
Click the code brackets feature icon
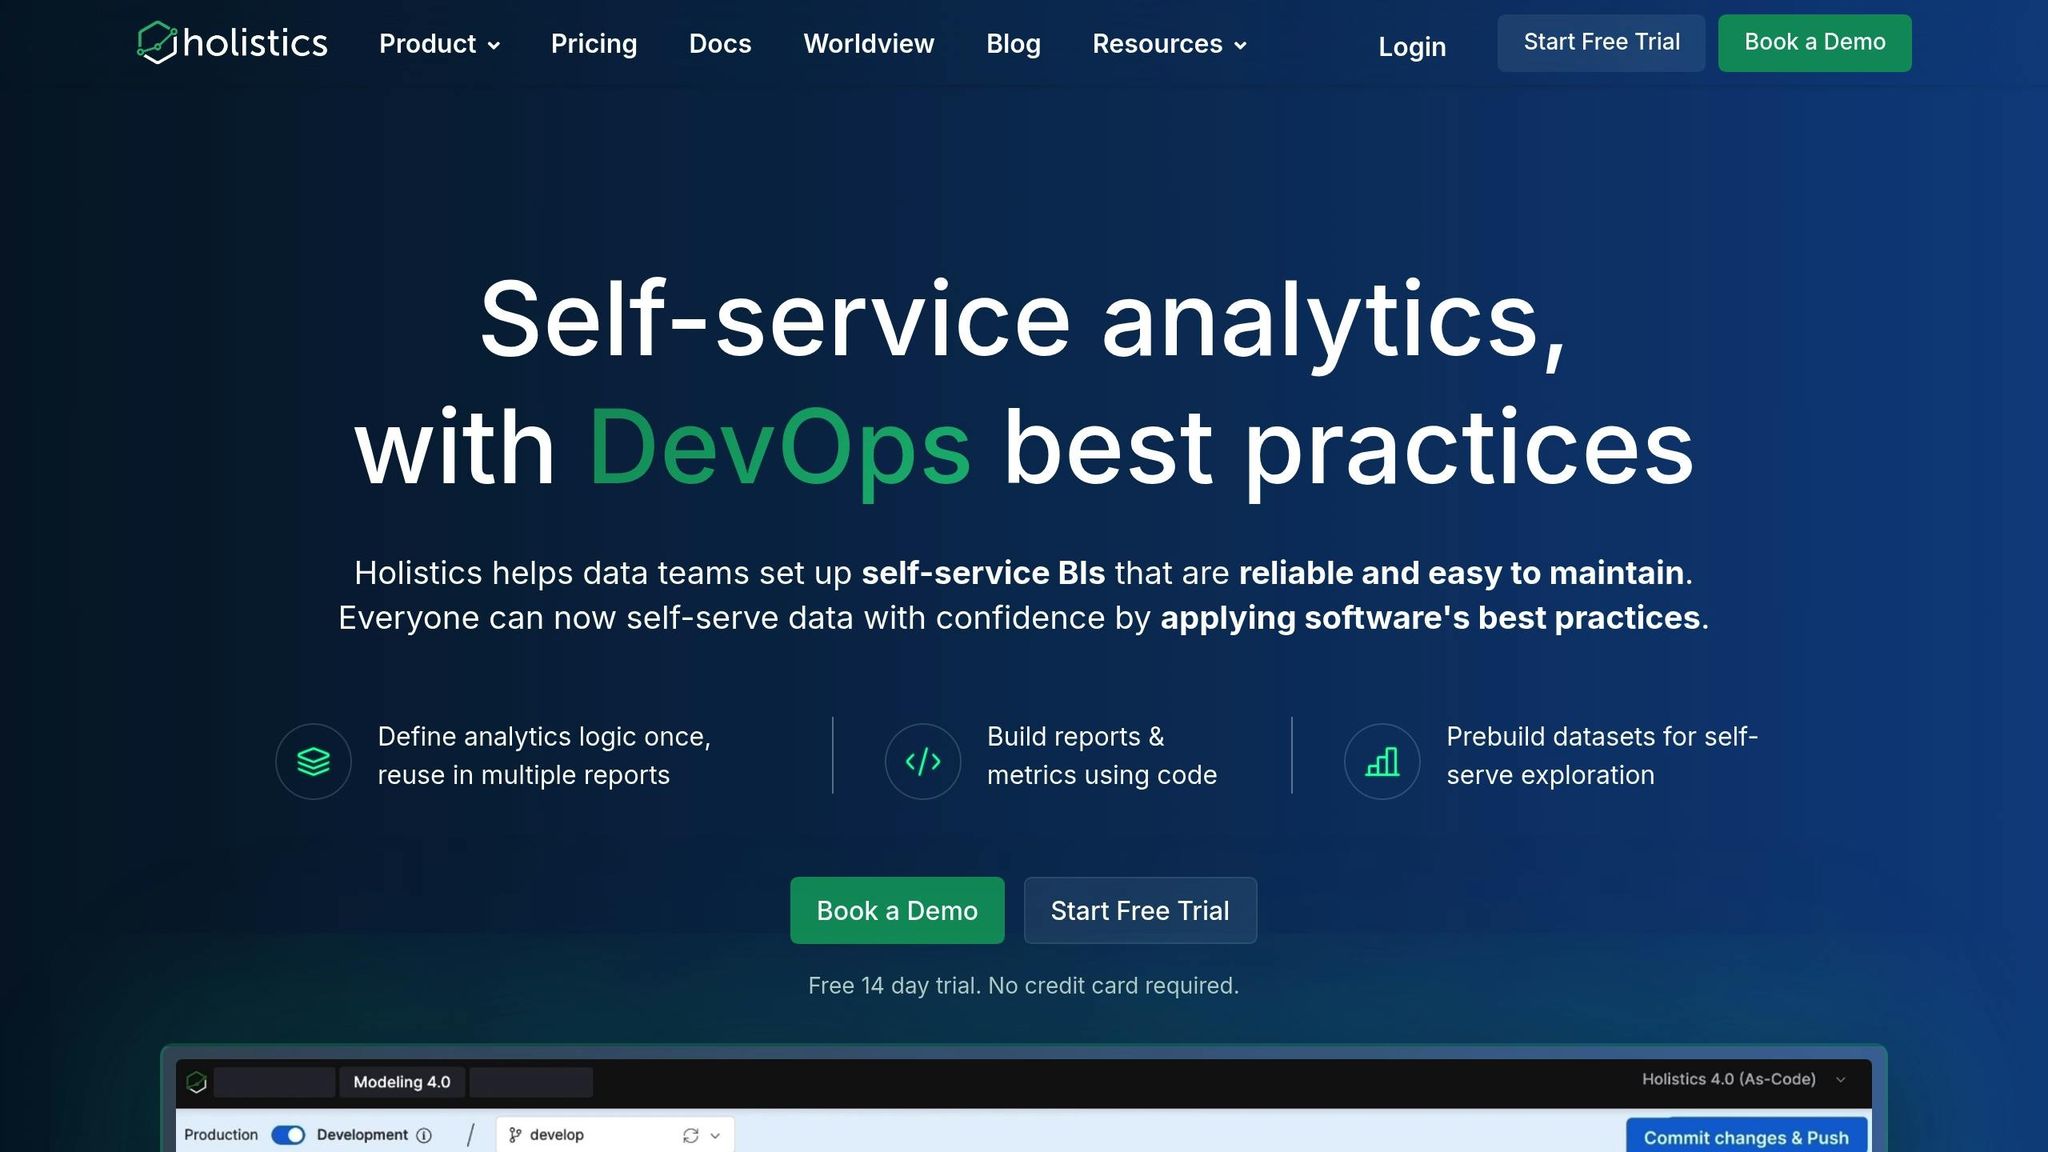[x=922, y=762]
